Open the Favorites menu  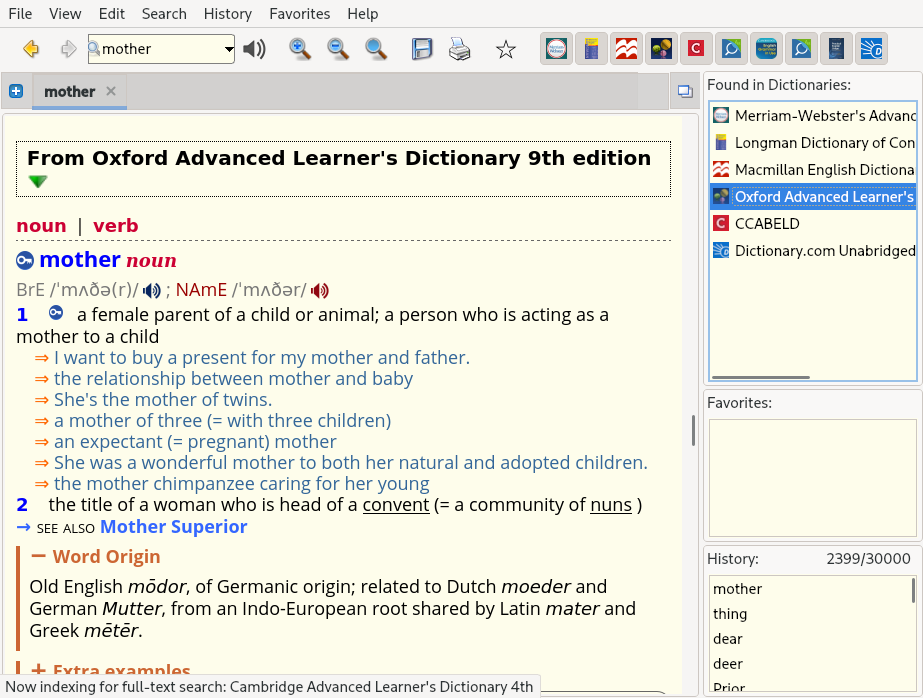[x=300, y=14]
